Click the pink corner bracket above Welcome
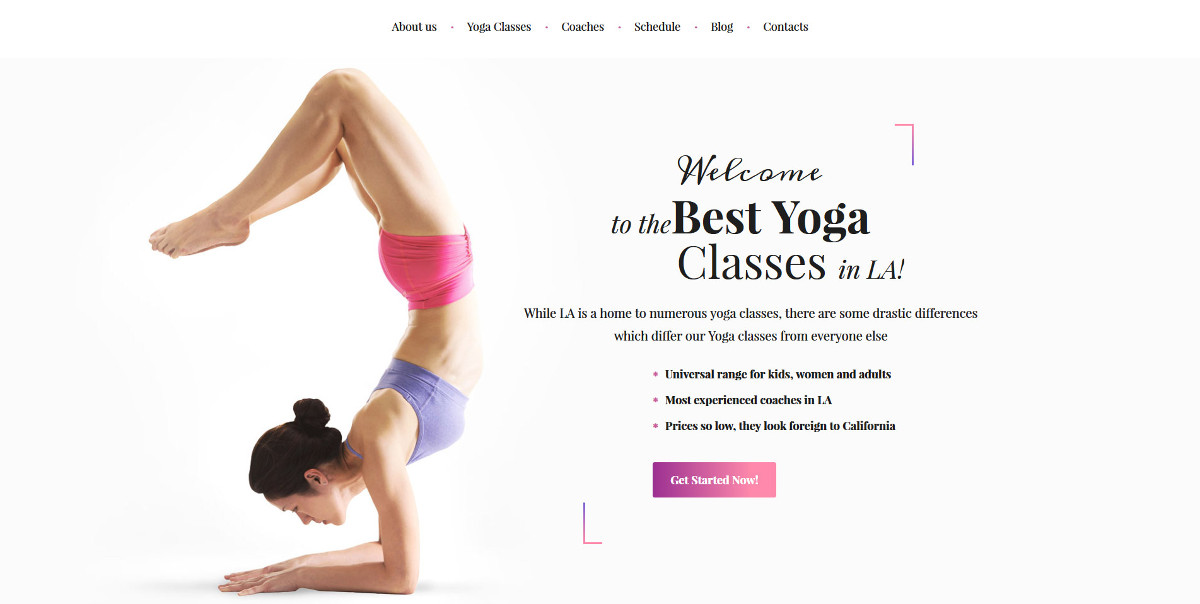The image size is (1200, 604). 905,144
